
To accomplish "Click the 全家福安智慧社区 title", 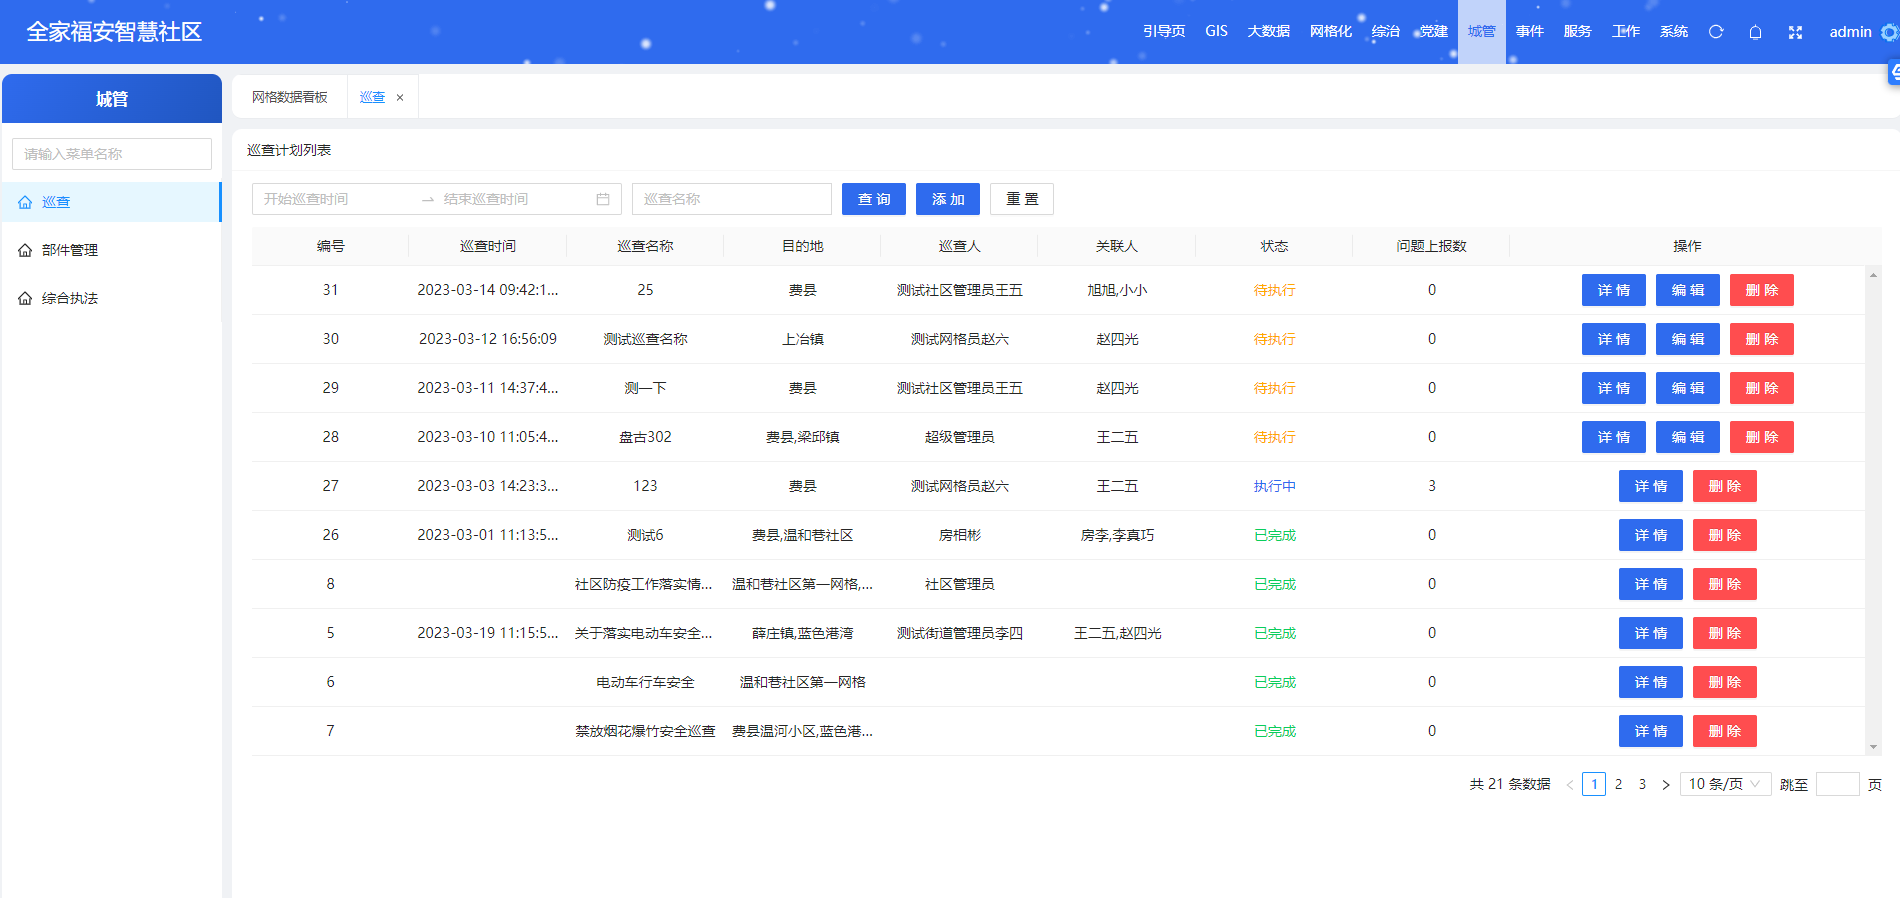I will pyautogui.click(x=114, y=32).
